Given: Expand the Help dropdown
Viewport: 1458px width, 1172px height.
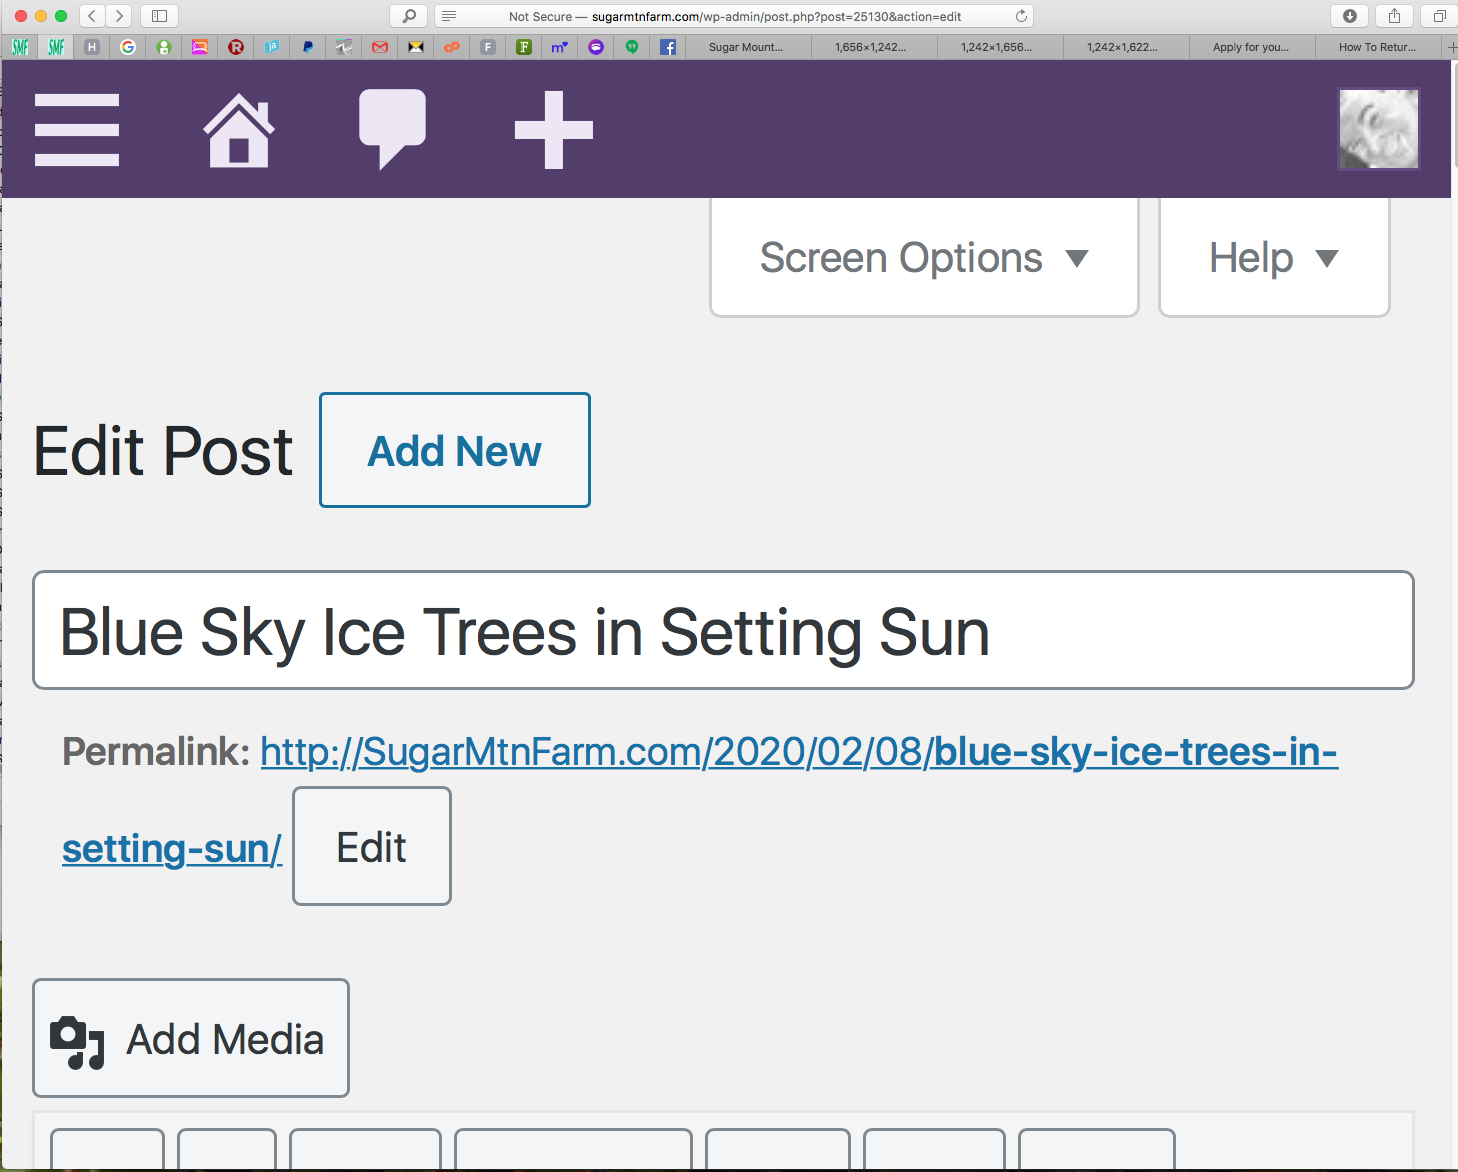Looking at the screenshot, I should [x=1273, y=258].
